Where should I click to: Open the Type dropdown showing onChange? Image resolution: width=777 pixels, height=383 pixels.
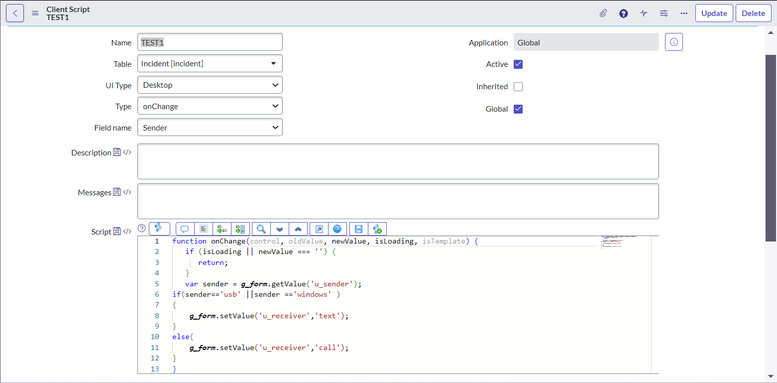(x=210, y=106)
